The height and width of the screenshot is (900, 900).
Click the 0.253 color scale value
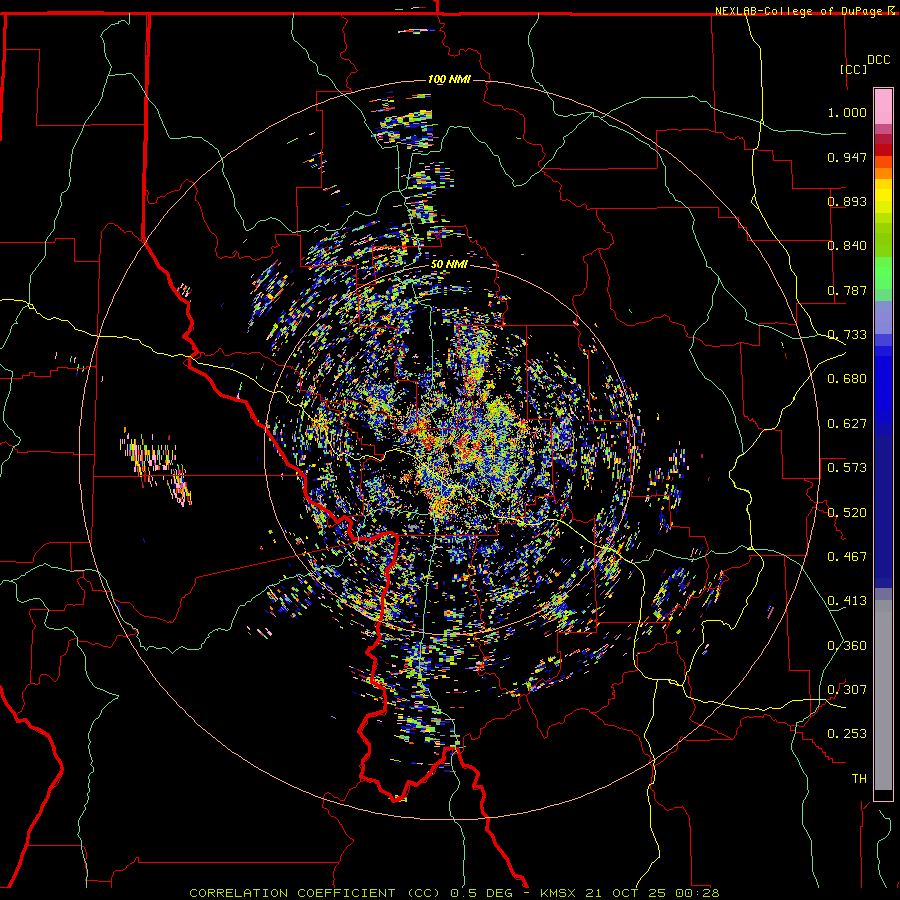pos(847,734)
